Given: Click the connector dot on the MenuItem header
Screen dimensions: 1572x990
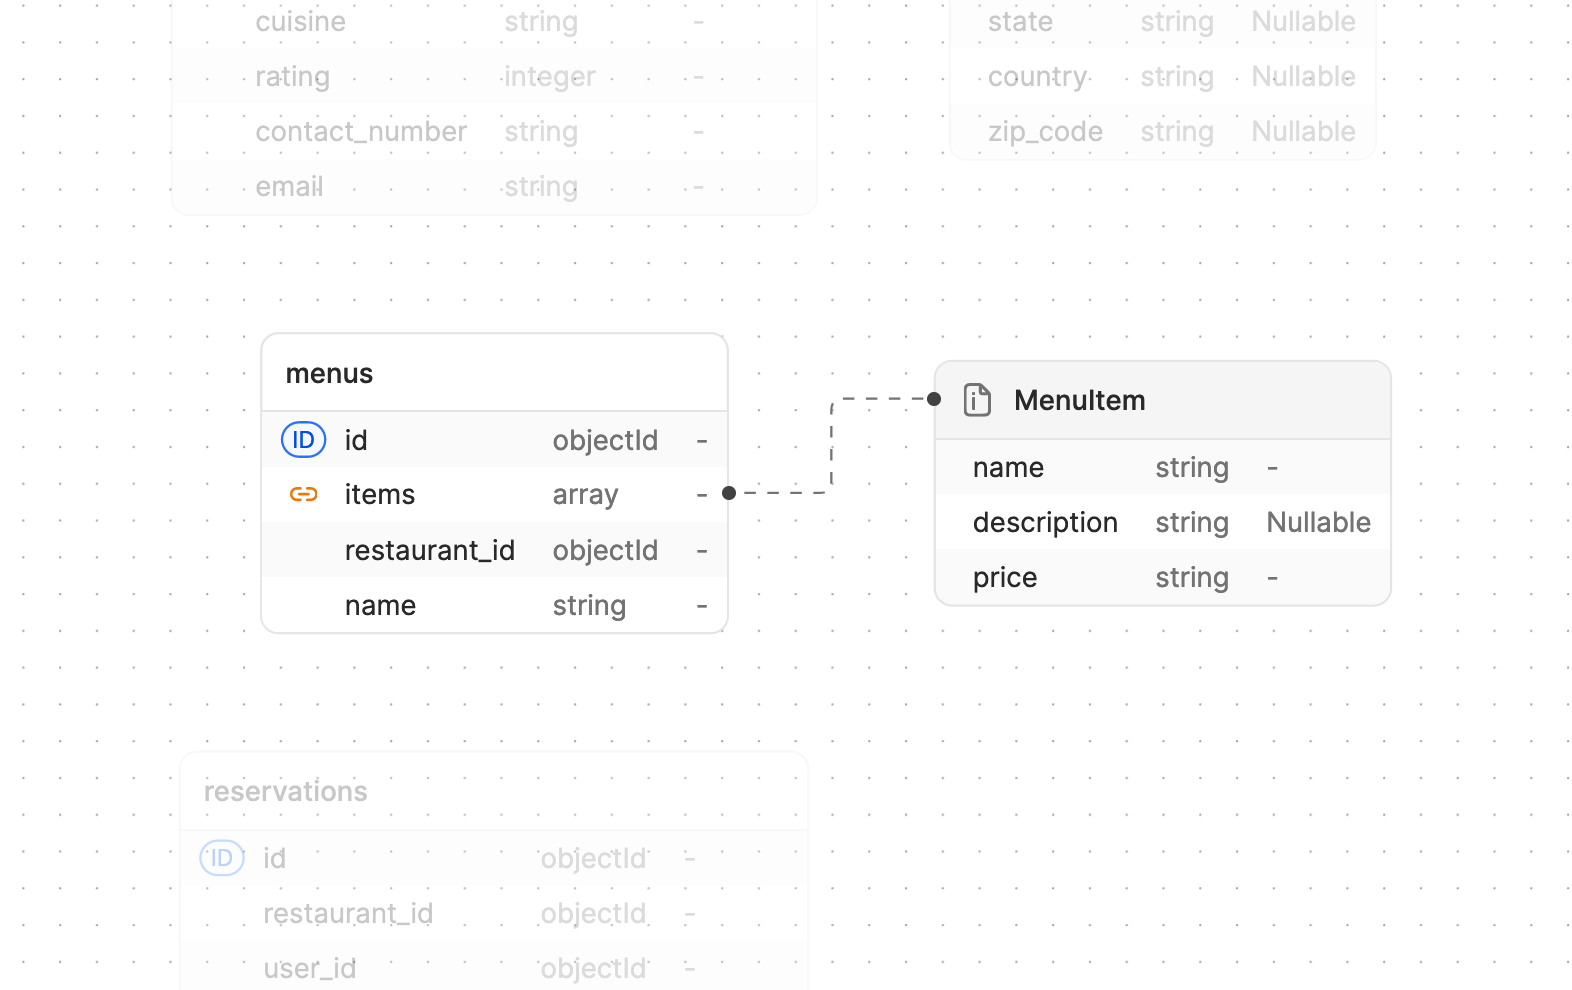Looking at the screenshot, I should (934, 399).
